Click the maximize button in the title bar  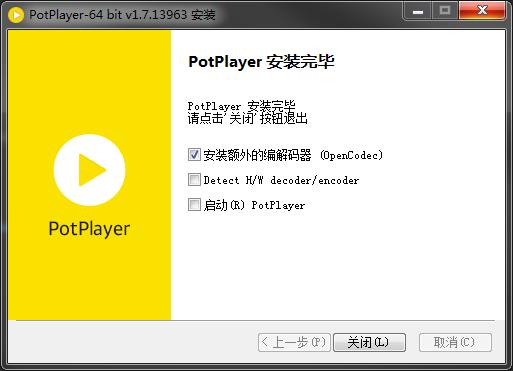[x=445, y=11]
